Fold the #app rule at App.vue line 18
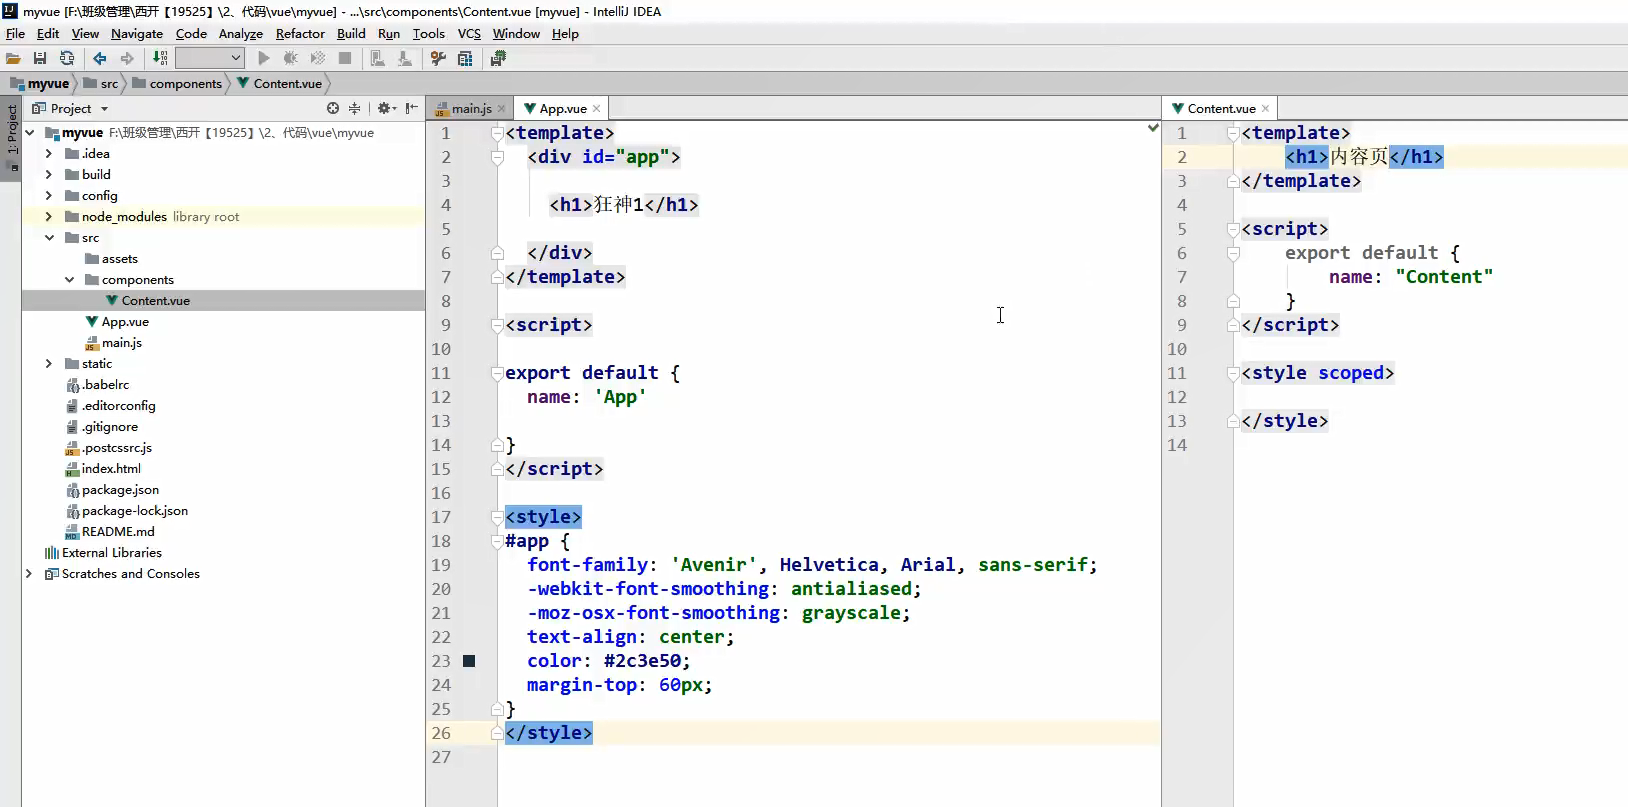This screenshot has width=1628, height=807. (x=497, y=541)
